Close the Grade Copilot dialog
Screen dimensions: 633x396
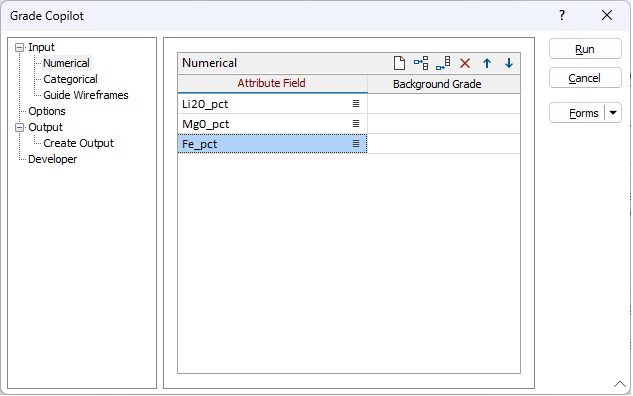coord(607,15)
